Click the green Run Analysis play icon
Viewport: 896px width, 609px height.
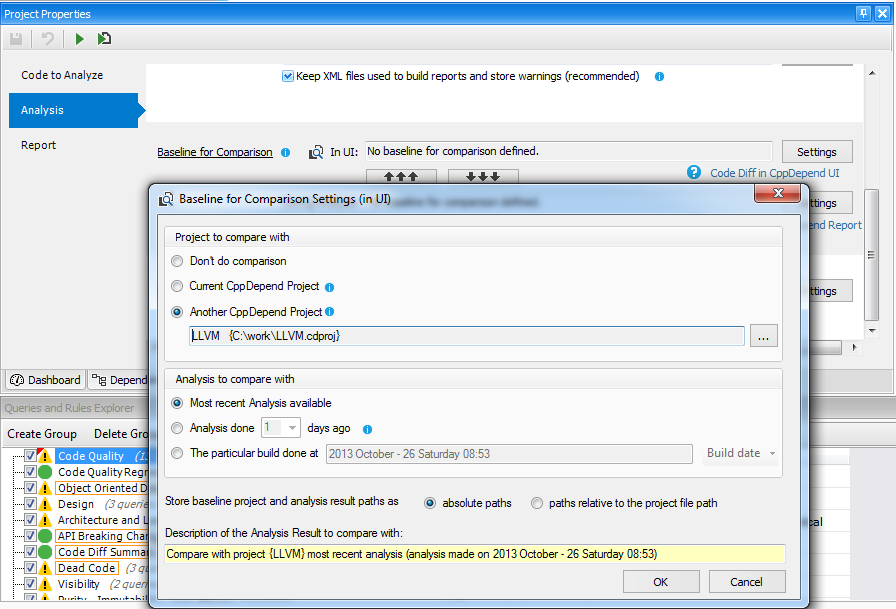(x=79, y=39)
